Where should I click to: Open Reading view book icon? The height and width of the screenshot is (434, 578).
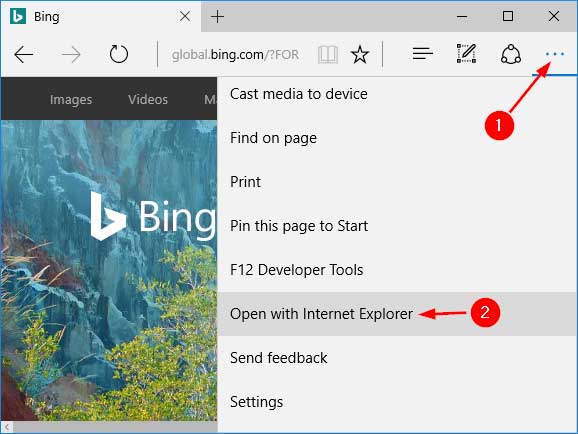click(x=328, y=55)
